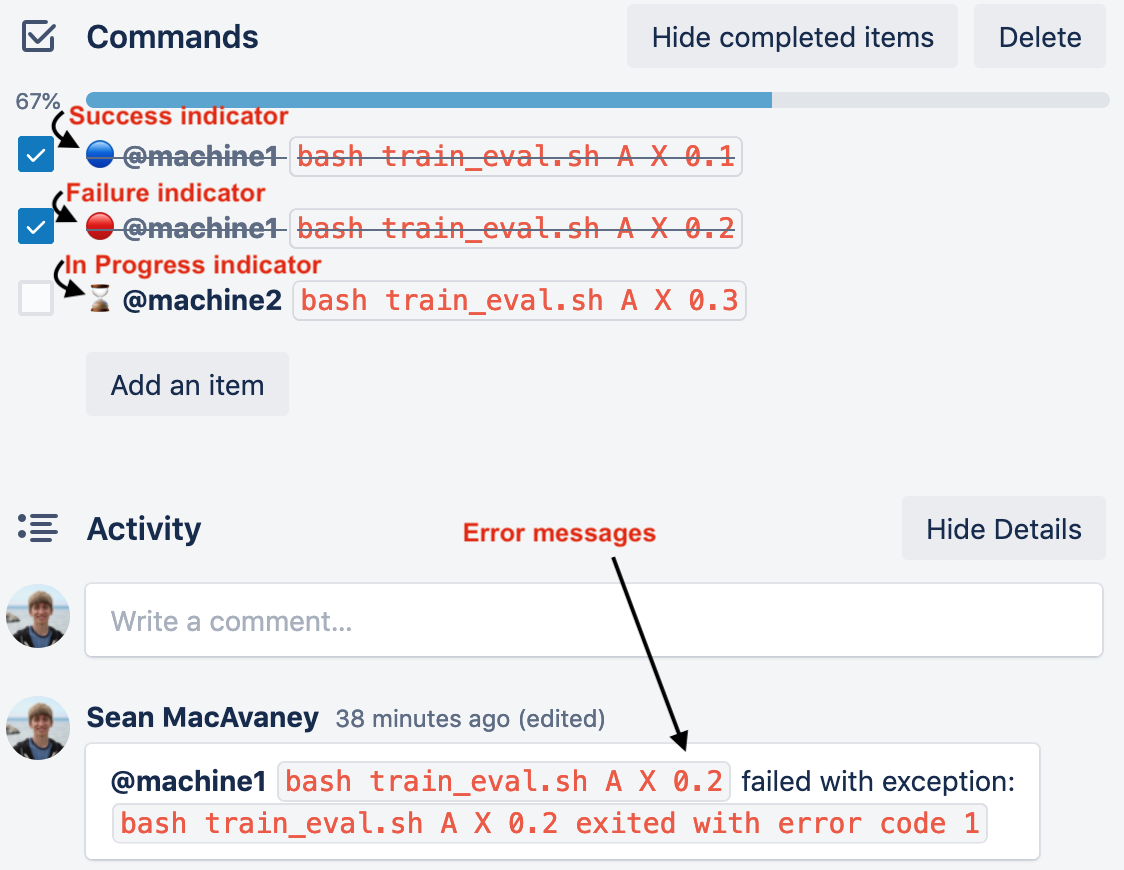
Task: Click the Commands checklist icon
Action: [38, 37]
